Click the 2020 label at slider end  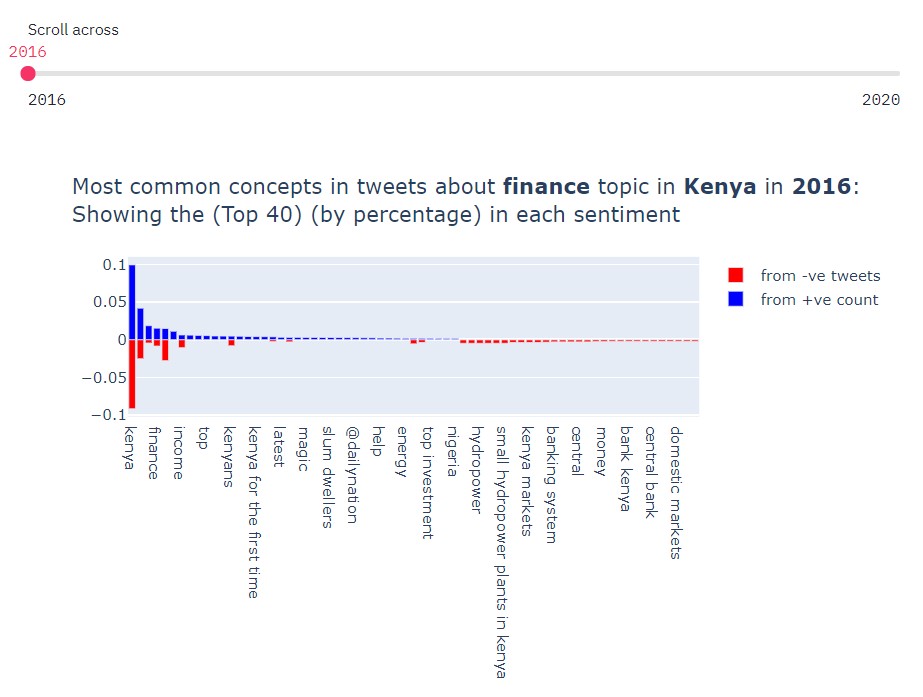coord(880,100)
